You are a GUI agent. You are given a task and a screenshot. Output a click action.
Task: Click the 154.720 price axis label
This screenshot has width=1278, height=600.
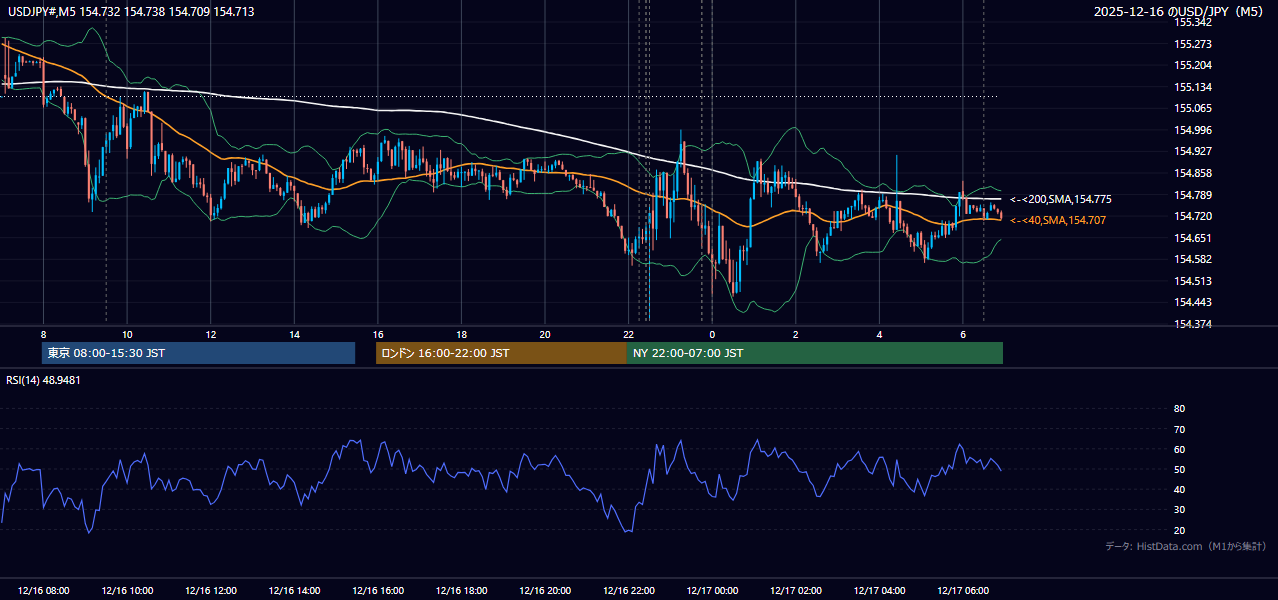tap(1192, 216)
